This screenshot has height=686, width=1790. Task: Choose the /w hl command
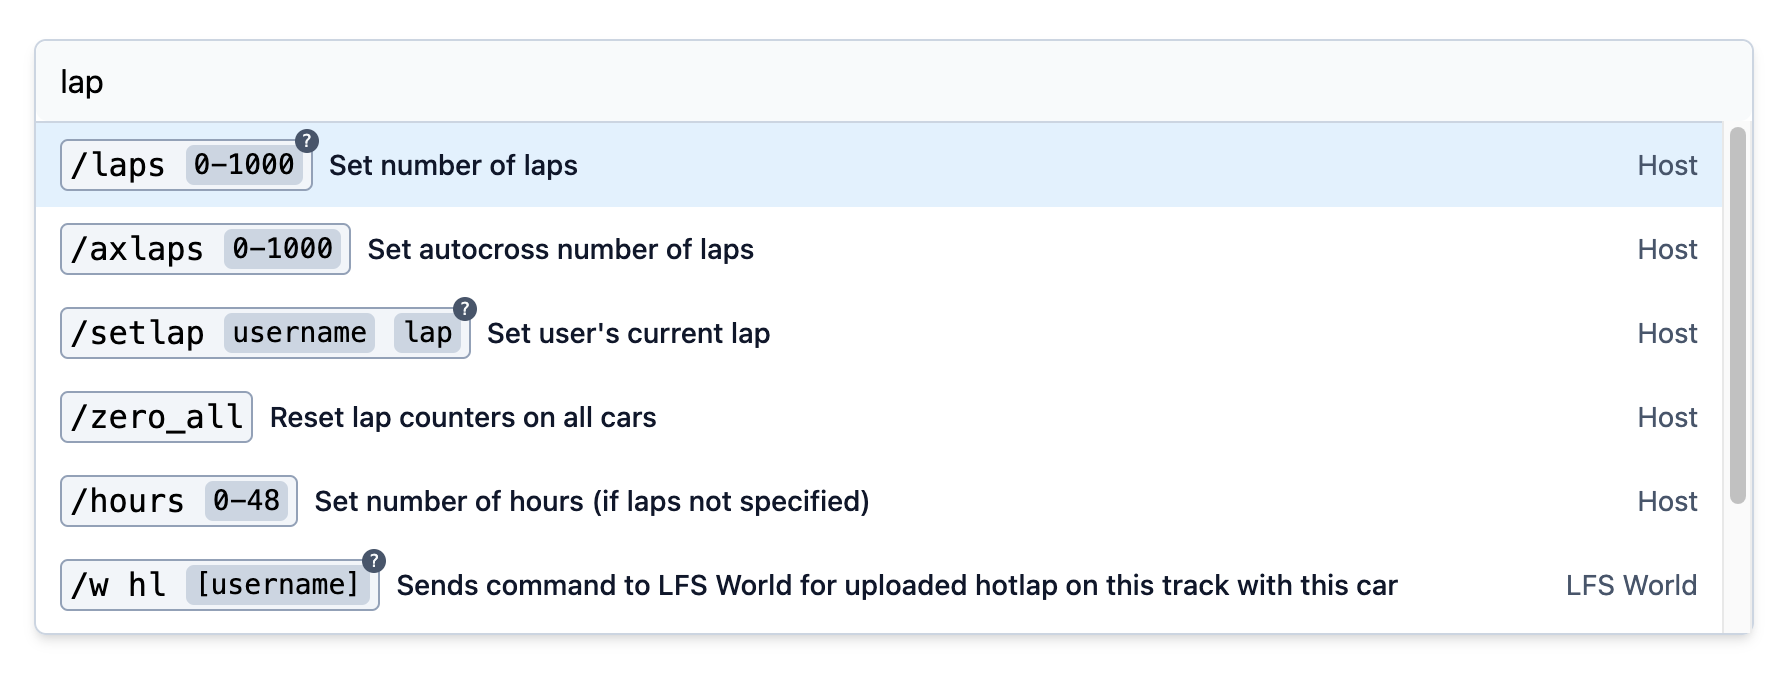[x=120, y=586]
